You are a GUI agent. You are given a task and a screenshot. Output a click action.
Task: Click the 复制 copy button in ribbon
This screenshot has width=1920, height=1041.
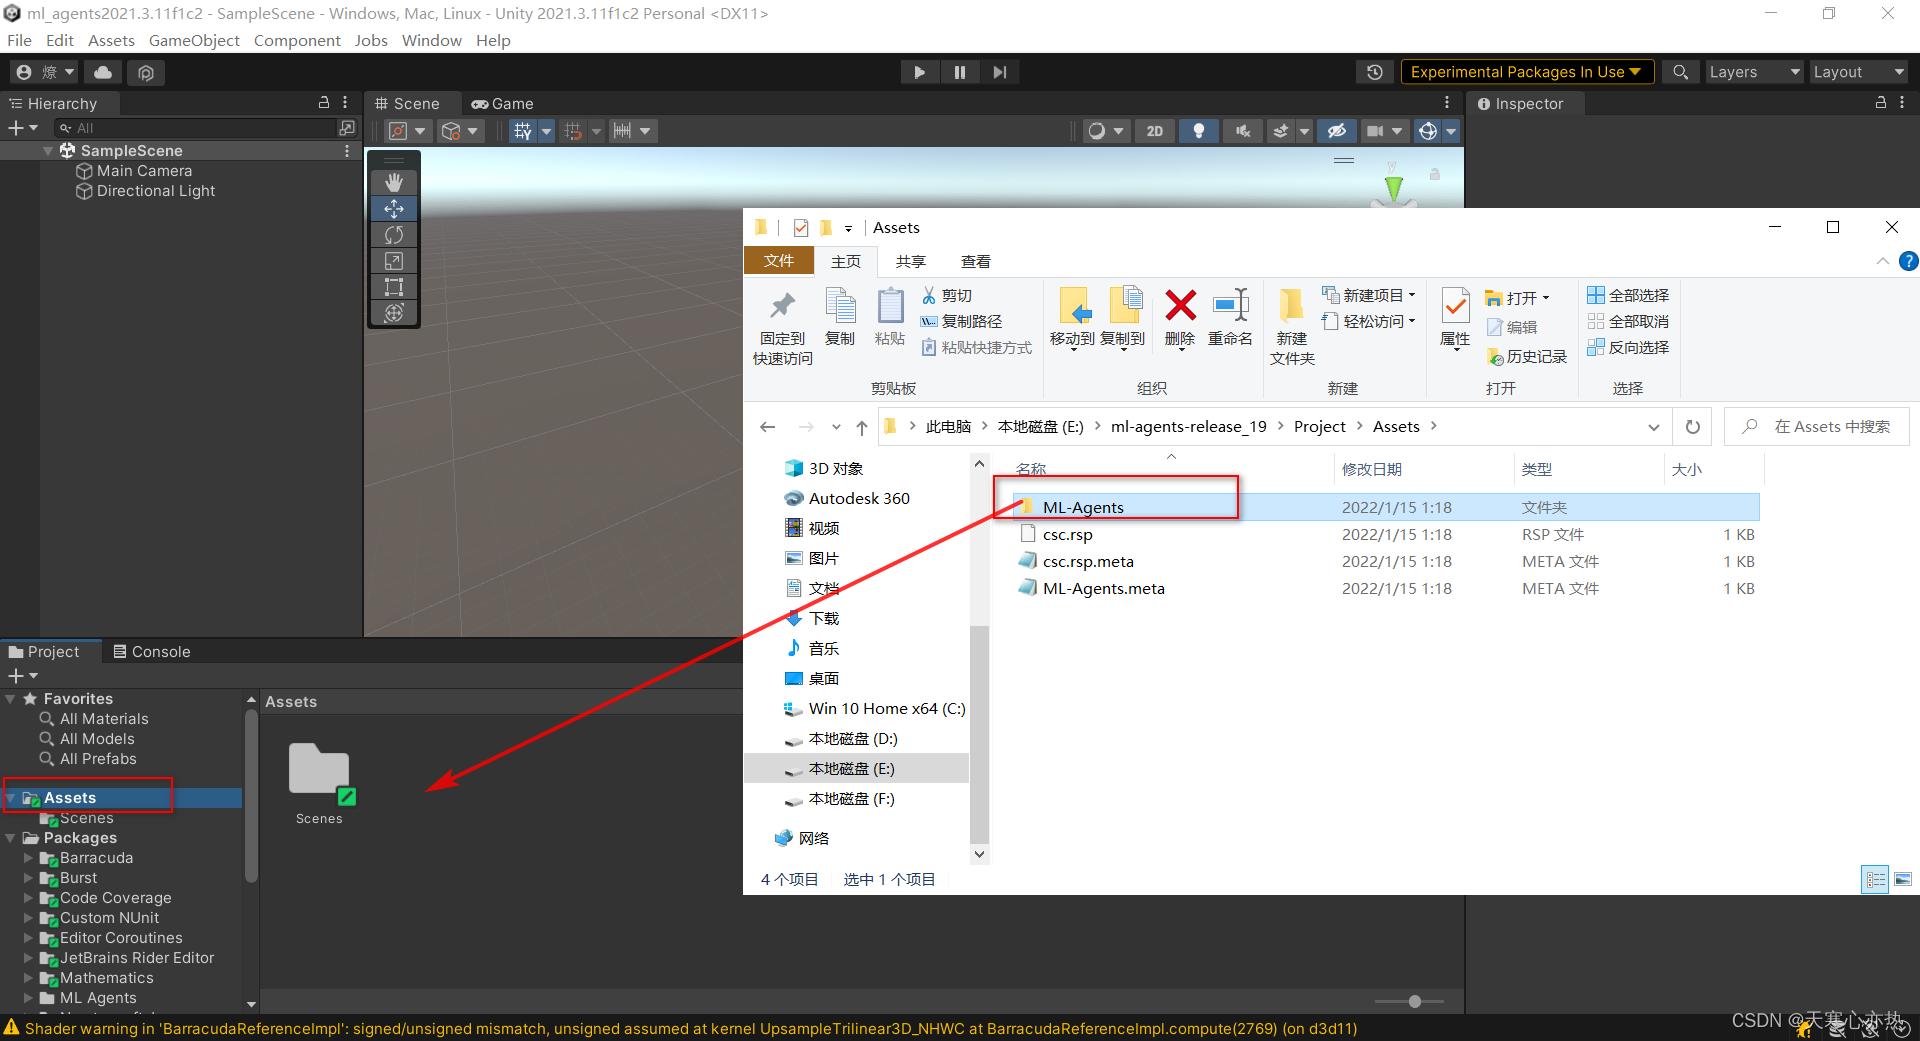[840, 318]
